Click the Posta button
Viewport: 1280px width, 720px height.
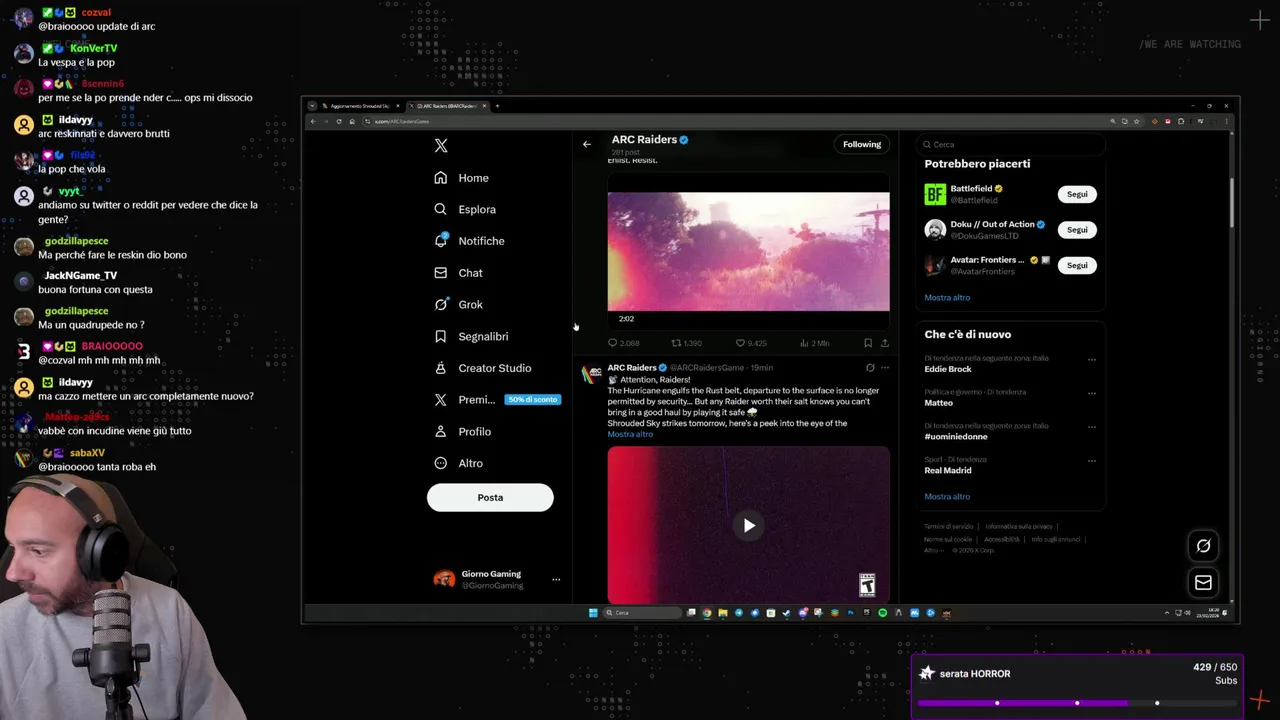click(x=490, y=497)
